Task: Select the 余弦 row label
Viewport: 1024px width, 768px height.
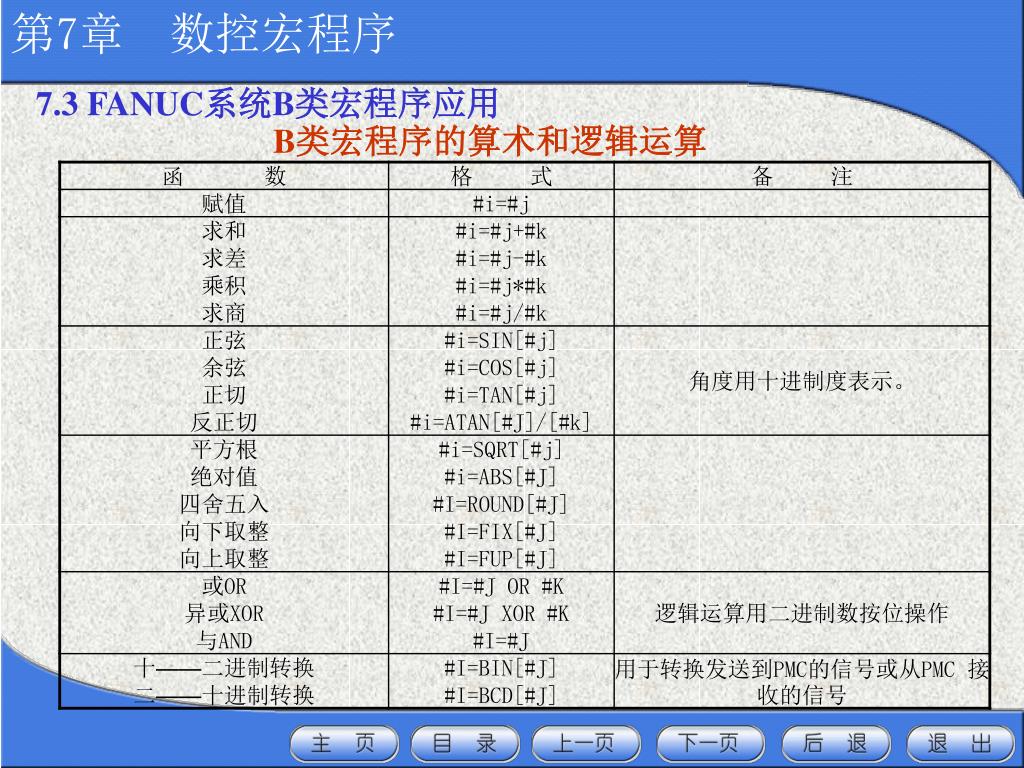Action: tap(224, 368)
